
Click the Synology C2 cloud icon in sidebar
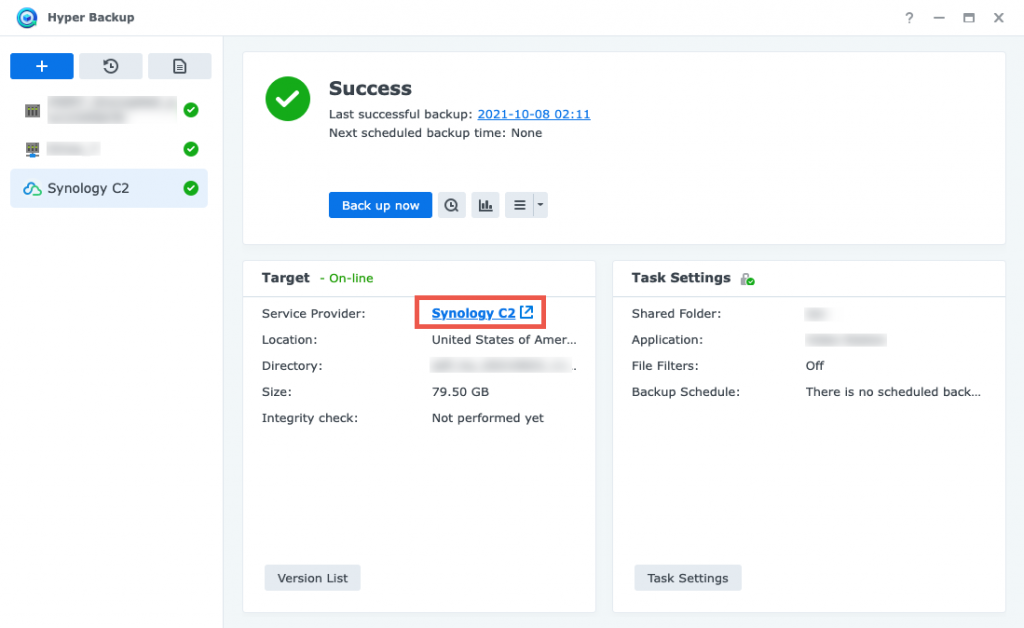tap(32, 189)
